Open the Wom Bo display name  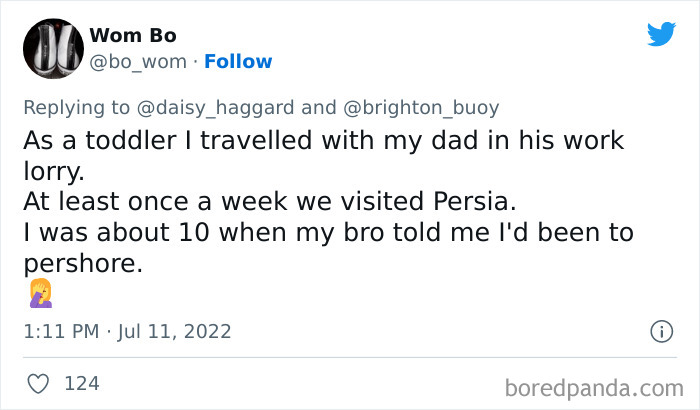coord(133,36)
